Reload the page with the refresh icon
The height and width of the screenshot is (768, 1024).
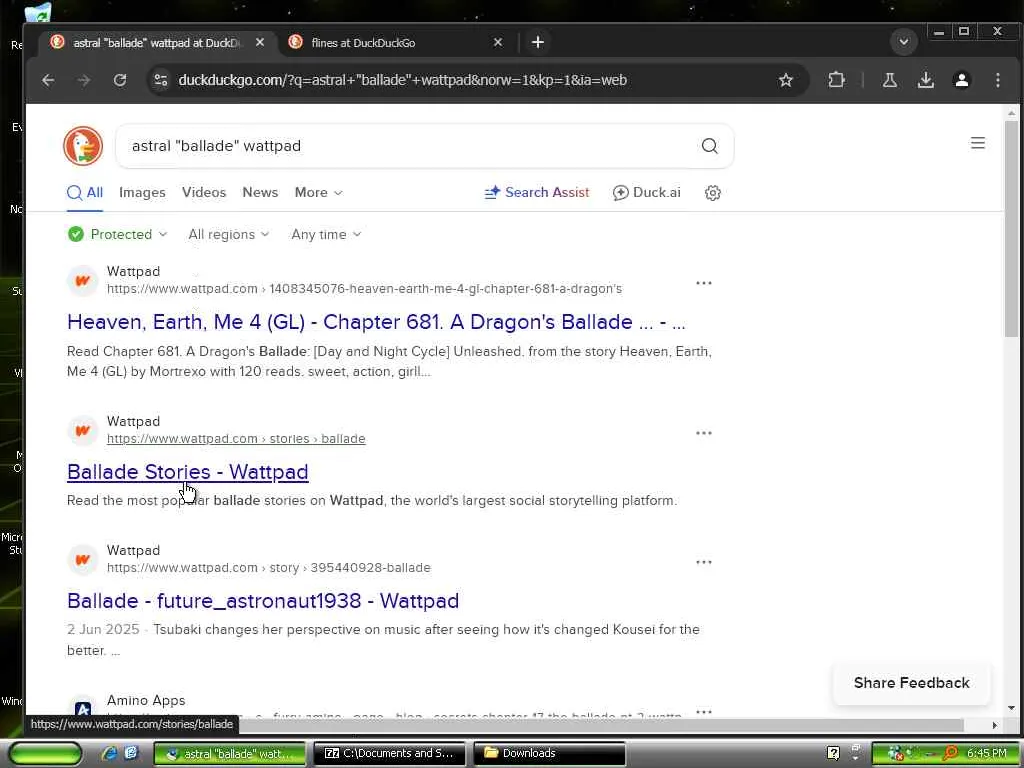point(120,80)
